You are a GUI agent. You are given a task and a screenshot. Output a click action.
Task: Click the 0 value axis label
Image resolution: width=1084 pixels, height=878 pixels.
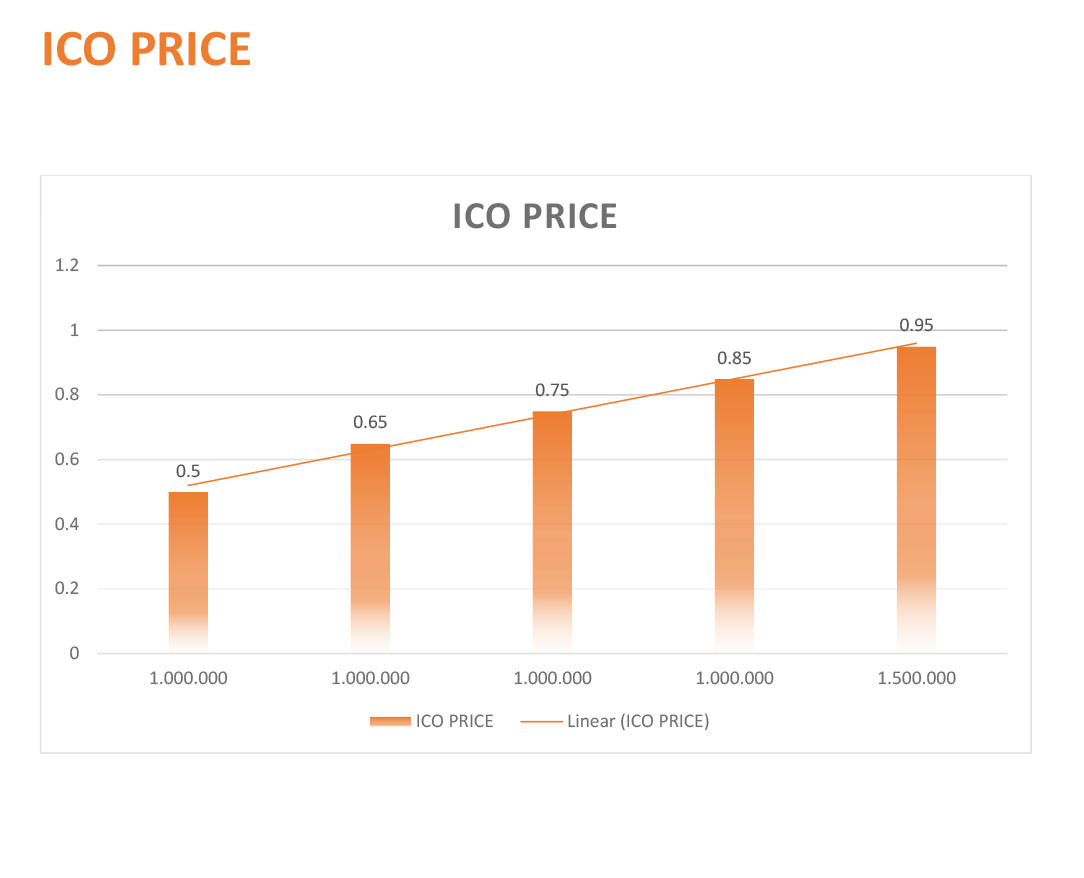74,653
